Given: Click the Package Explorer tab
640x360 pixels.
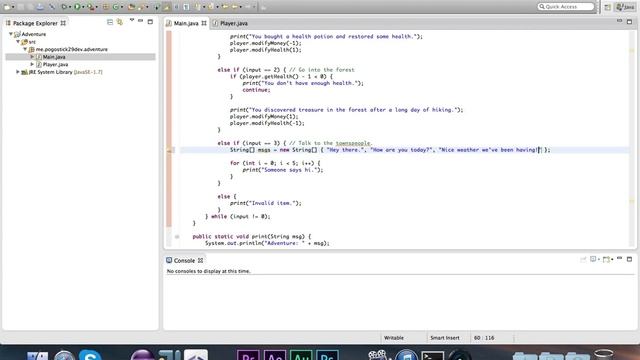Looking at the screenshot, I should tap(35, 23).
